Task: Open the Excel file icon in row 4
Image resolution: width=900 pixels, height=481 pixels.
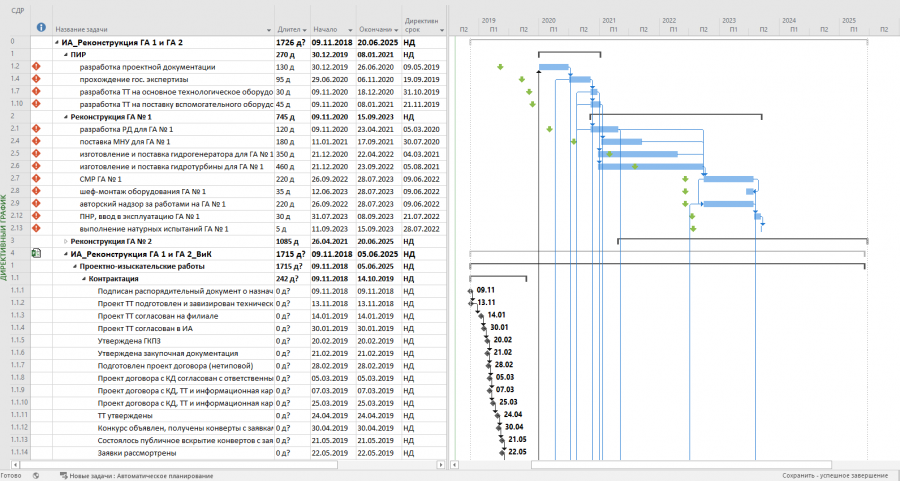Action: [x=36, y=253]
